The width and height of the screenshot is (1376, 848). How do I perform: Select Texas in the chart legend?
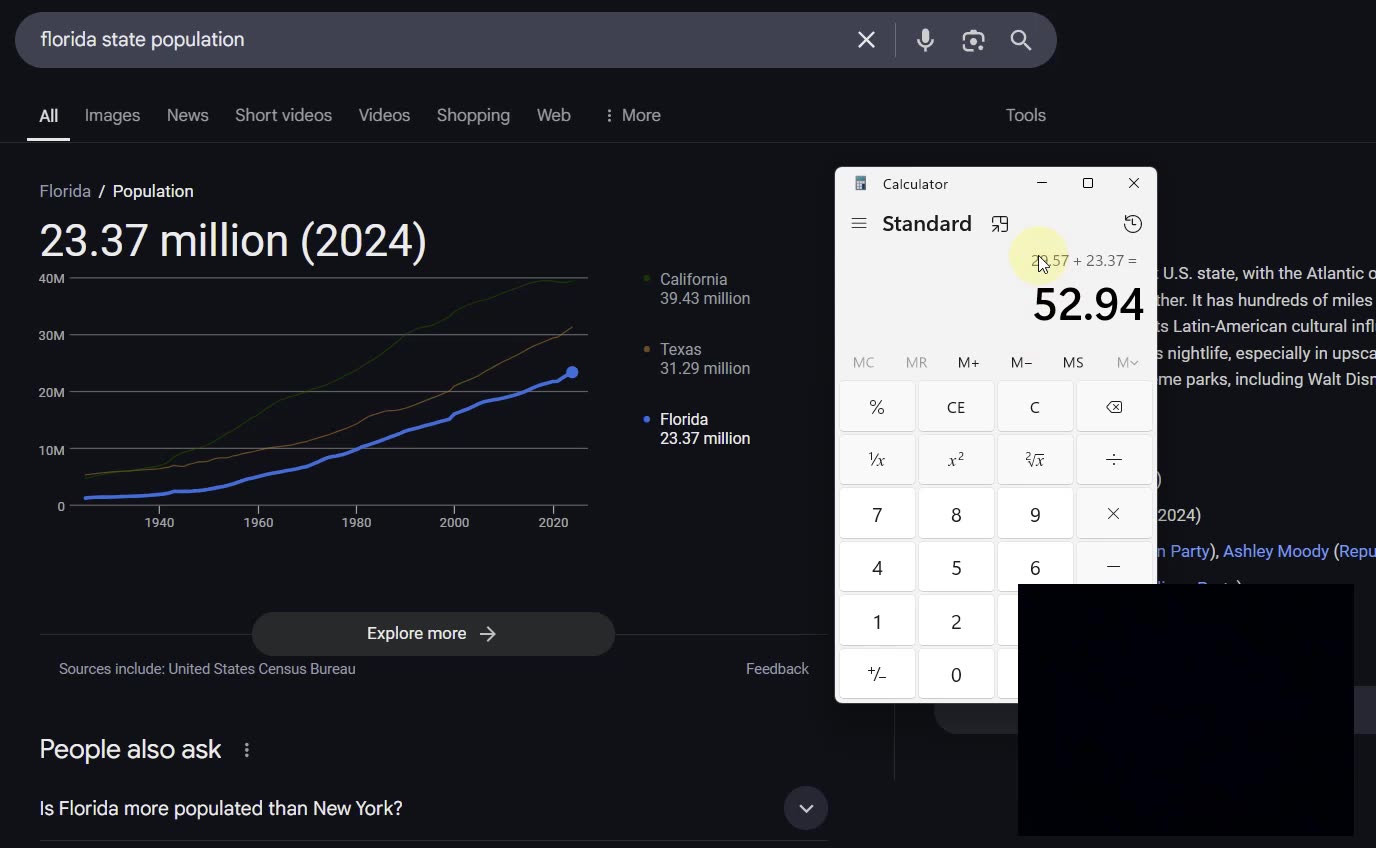[x=697, y=359]
